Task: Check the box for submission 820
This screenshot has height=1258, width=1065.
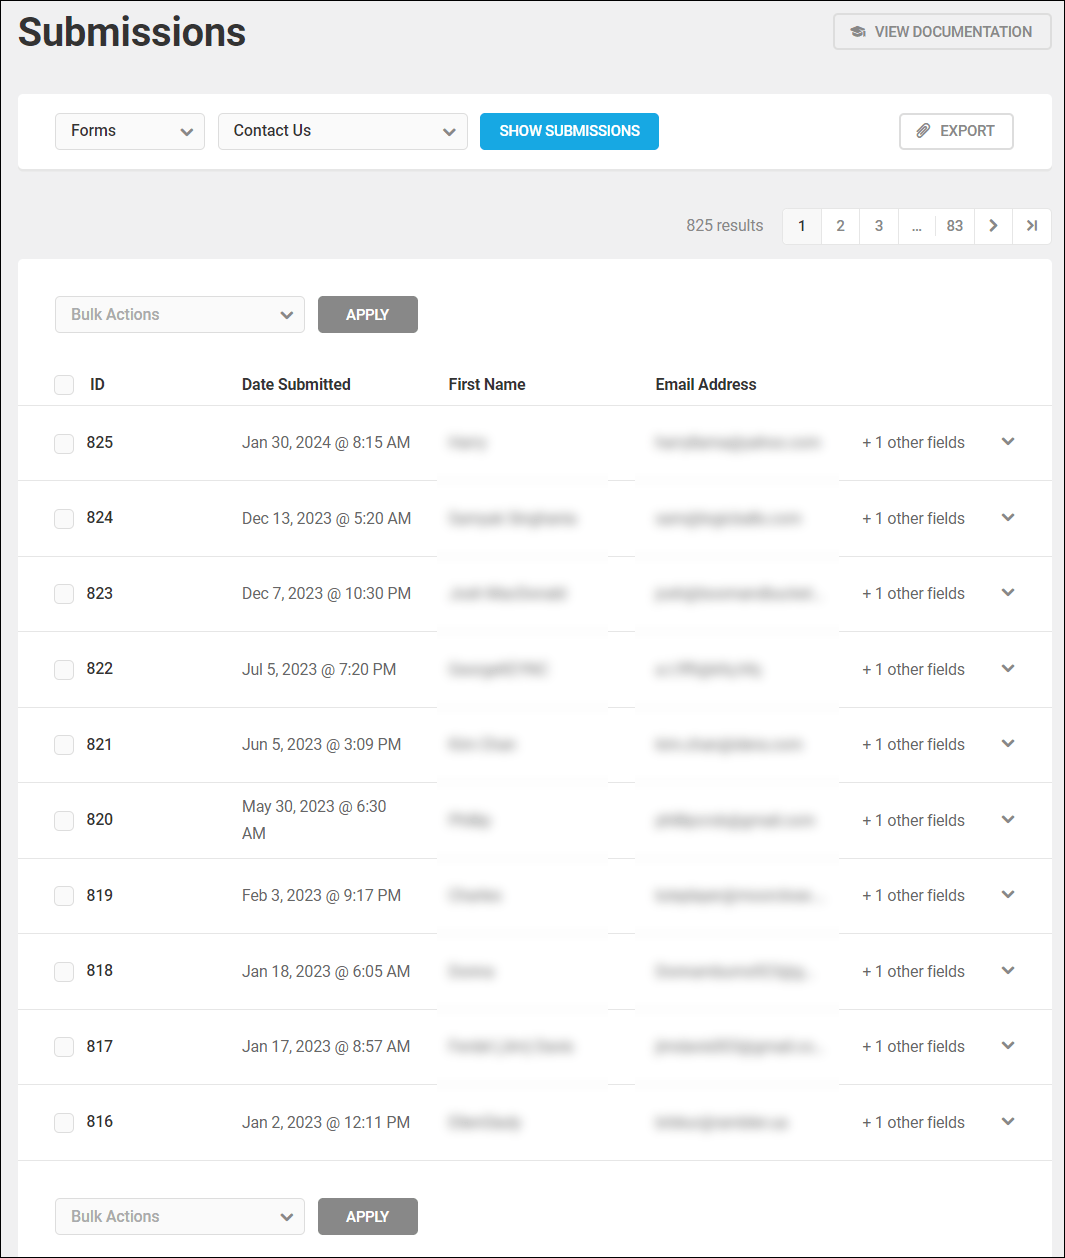Action: [x=64, y=821]
